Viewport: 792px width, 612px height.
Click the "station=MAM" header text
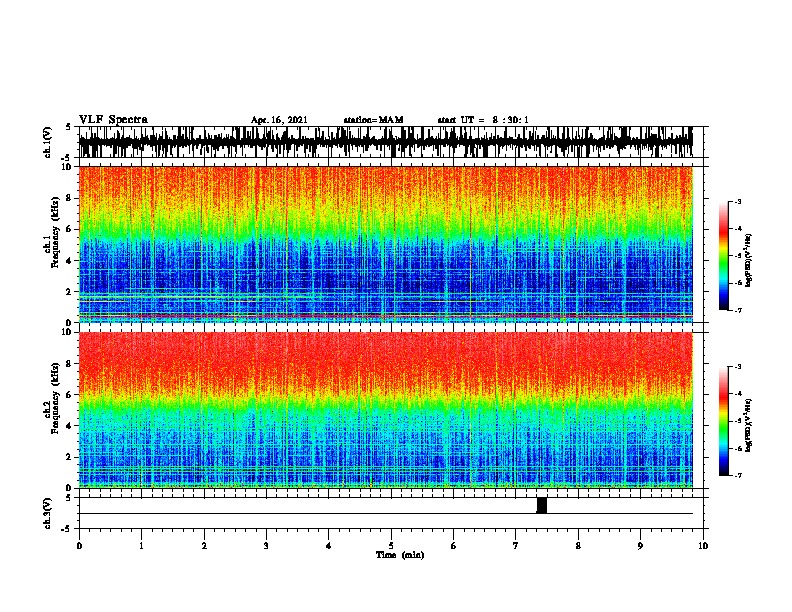pyautogui.click(x=373, y=120)
